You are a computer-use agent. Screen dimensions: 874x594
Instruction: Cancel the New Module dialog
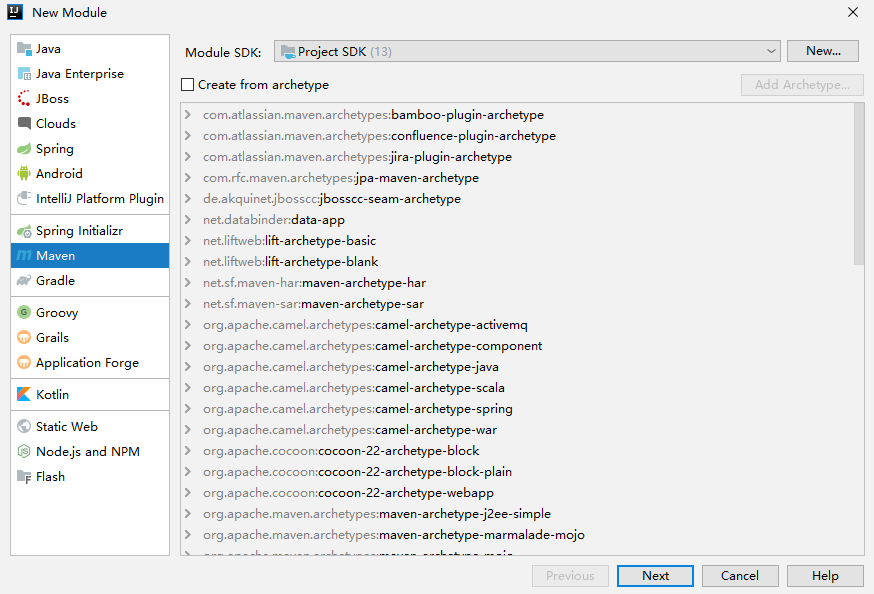(x=740, y=576)
